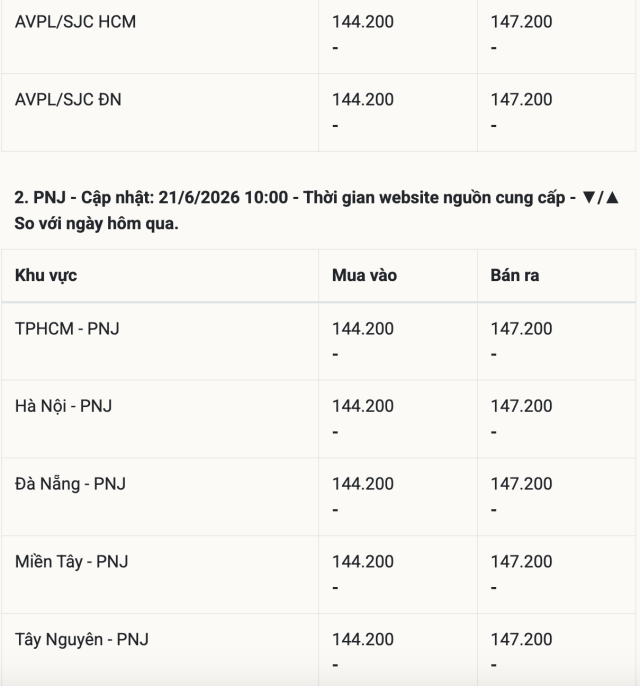Click the Hà Nội - PNJ buy price

363,406
